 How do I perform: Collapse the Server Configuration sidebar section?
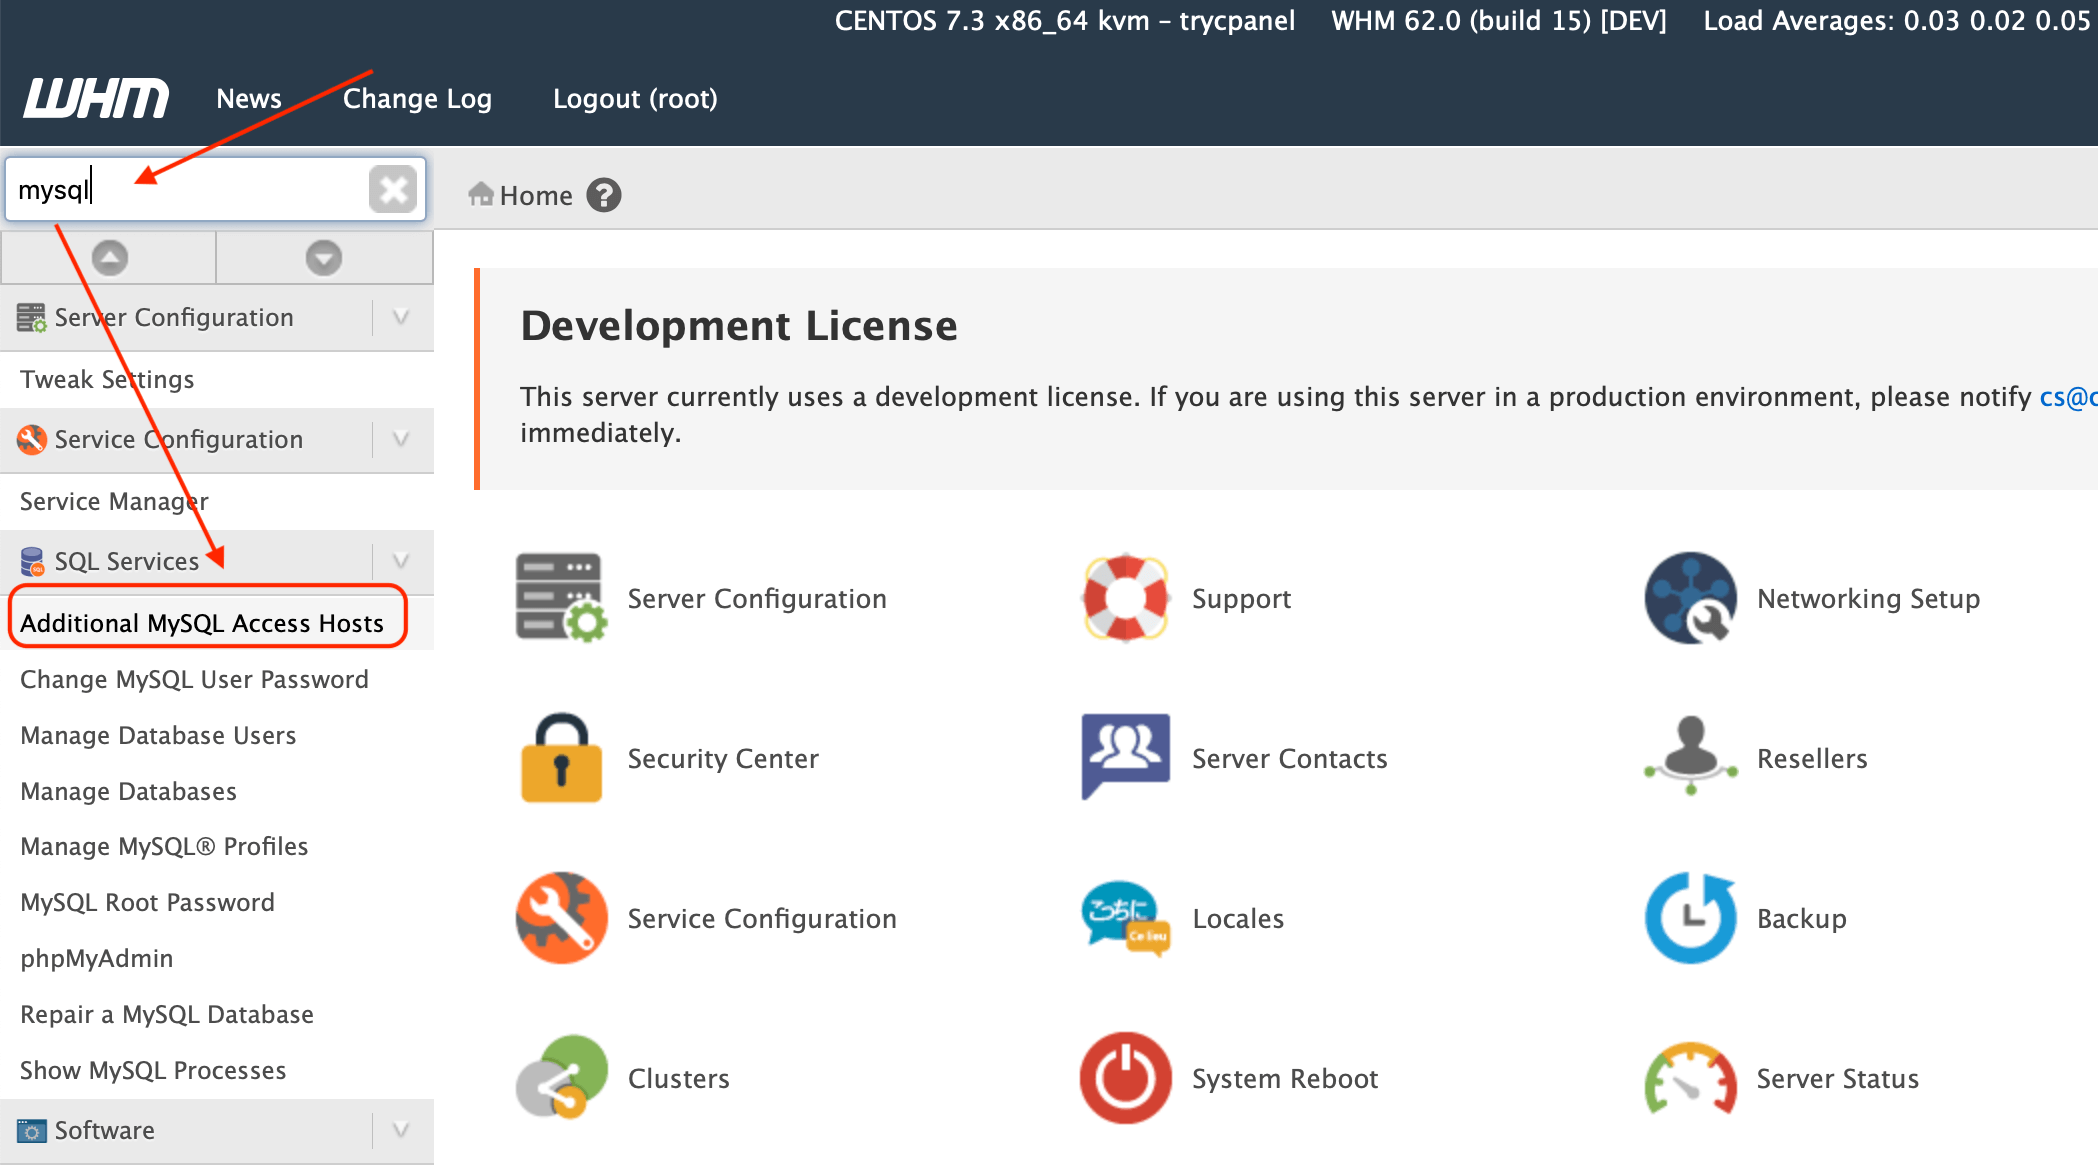[x=401, y=318]
